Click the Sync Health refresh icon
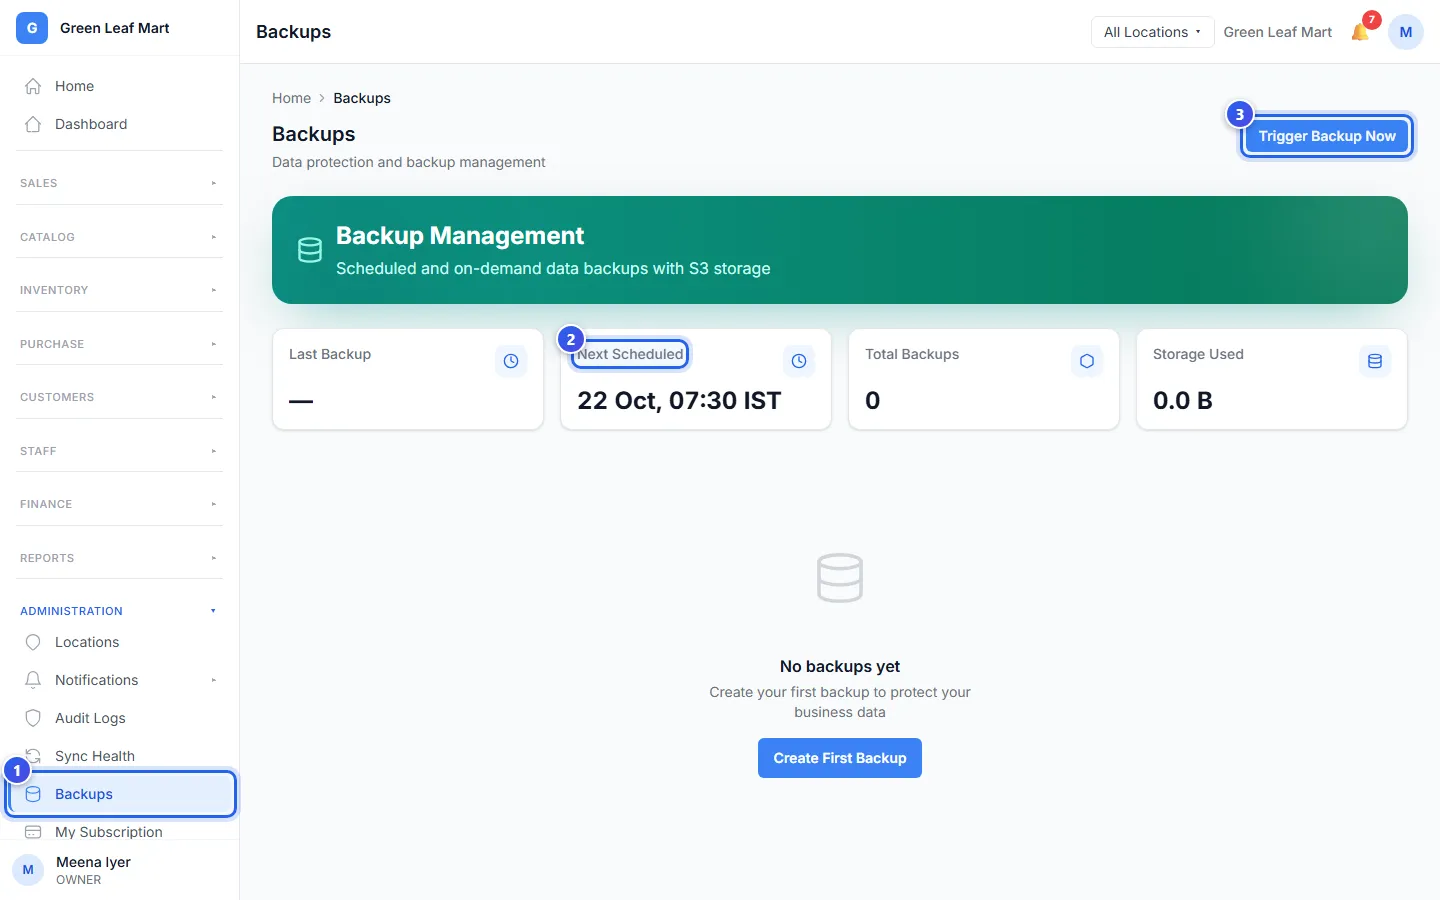The width and height of the screenshot is (1440, 900). coord(33,756)
